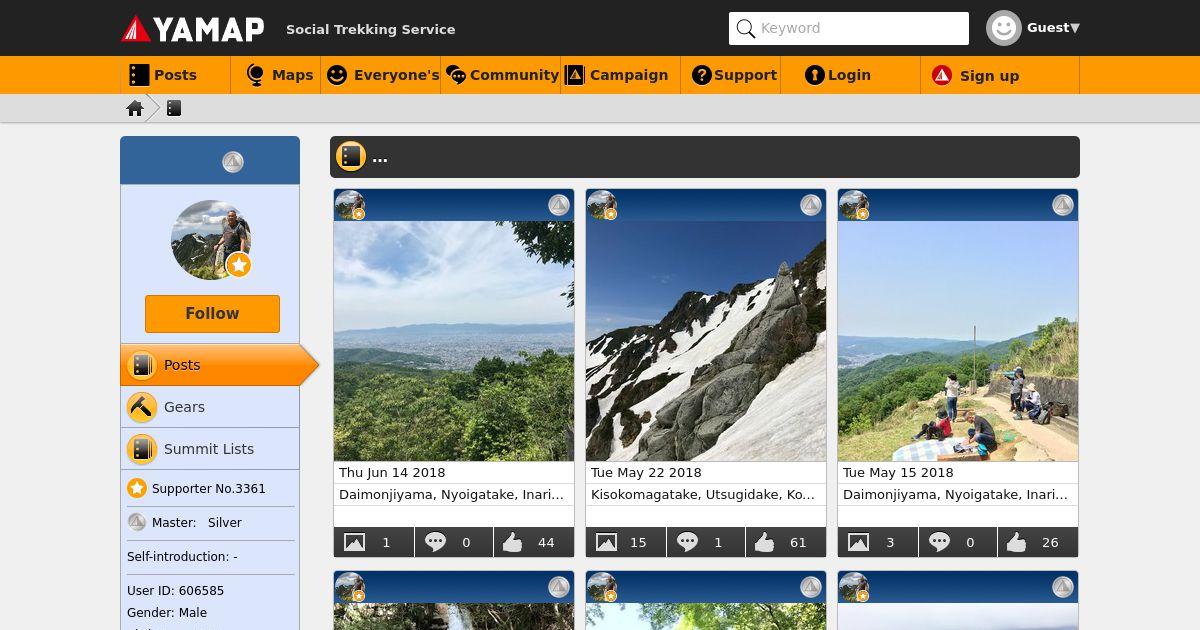Click photo count icon showing 1
The width and height of the screenshot is (1200, 630).
pos(354,542)
